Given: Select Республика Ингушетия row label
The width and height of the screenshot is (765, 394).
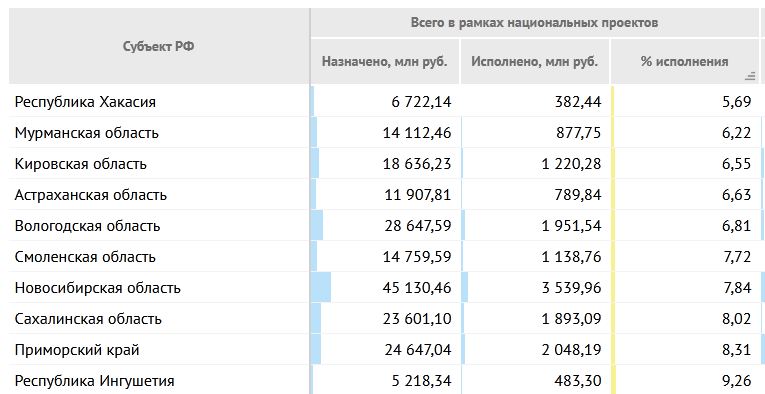Looking at the screenshot, I should (95, 380).
